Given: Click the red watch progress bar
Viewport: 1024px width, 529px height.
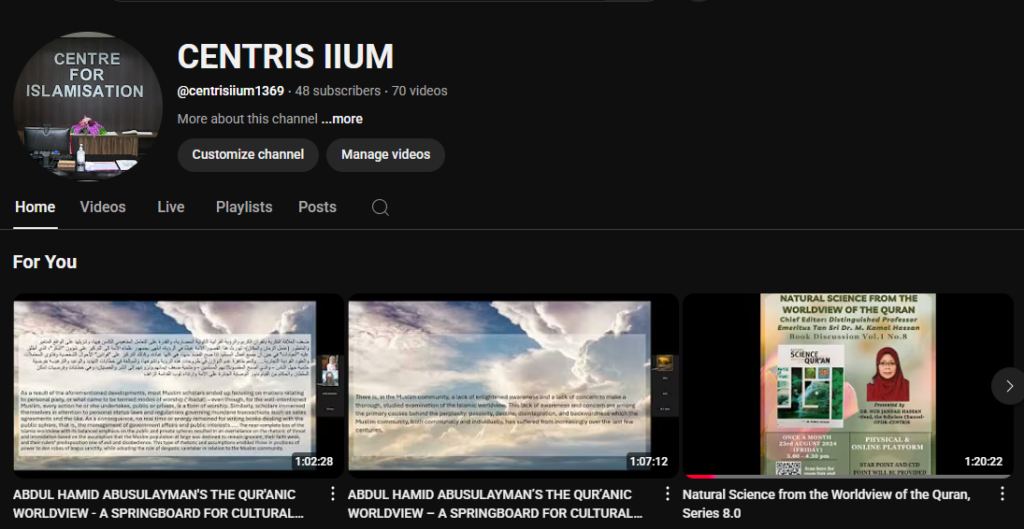Looking at the screenshot, I should (699, 477).
